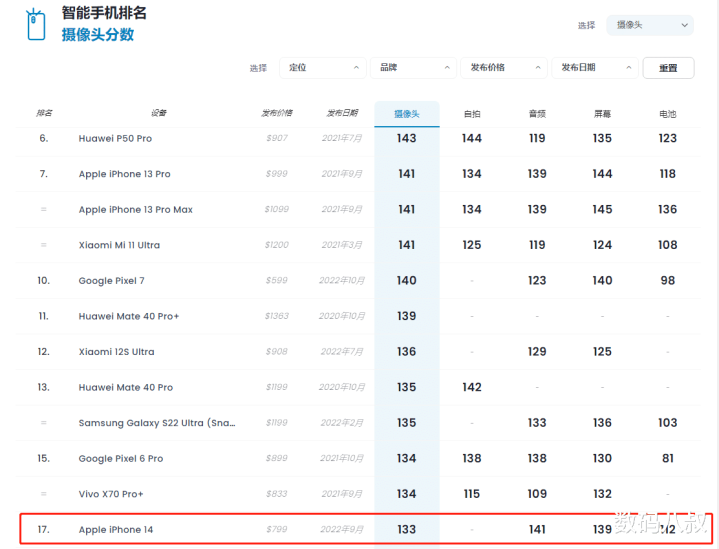
Task: Click release date 2022年7月 for Xiaomi 12S Ultra
Action: click(342, 351)
